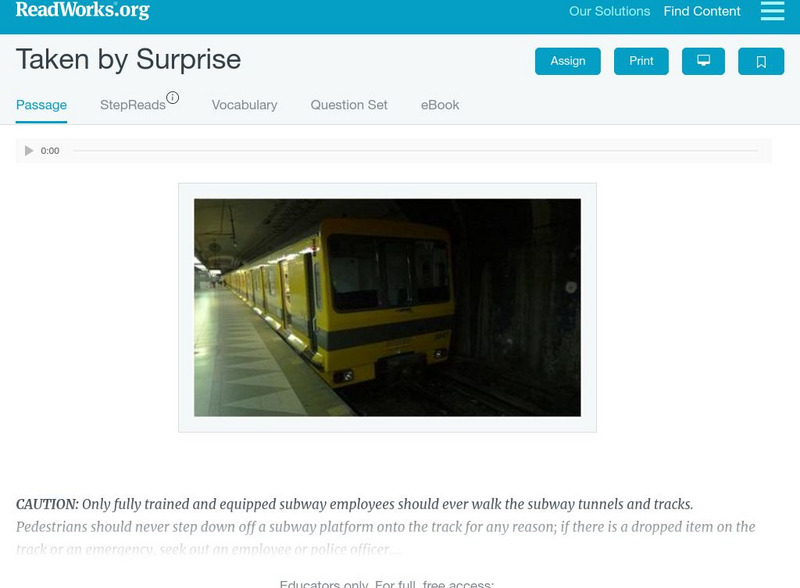Click the ReadWorks.org logo
The image size is (800, 588).
coord(83,10)
